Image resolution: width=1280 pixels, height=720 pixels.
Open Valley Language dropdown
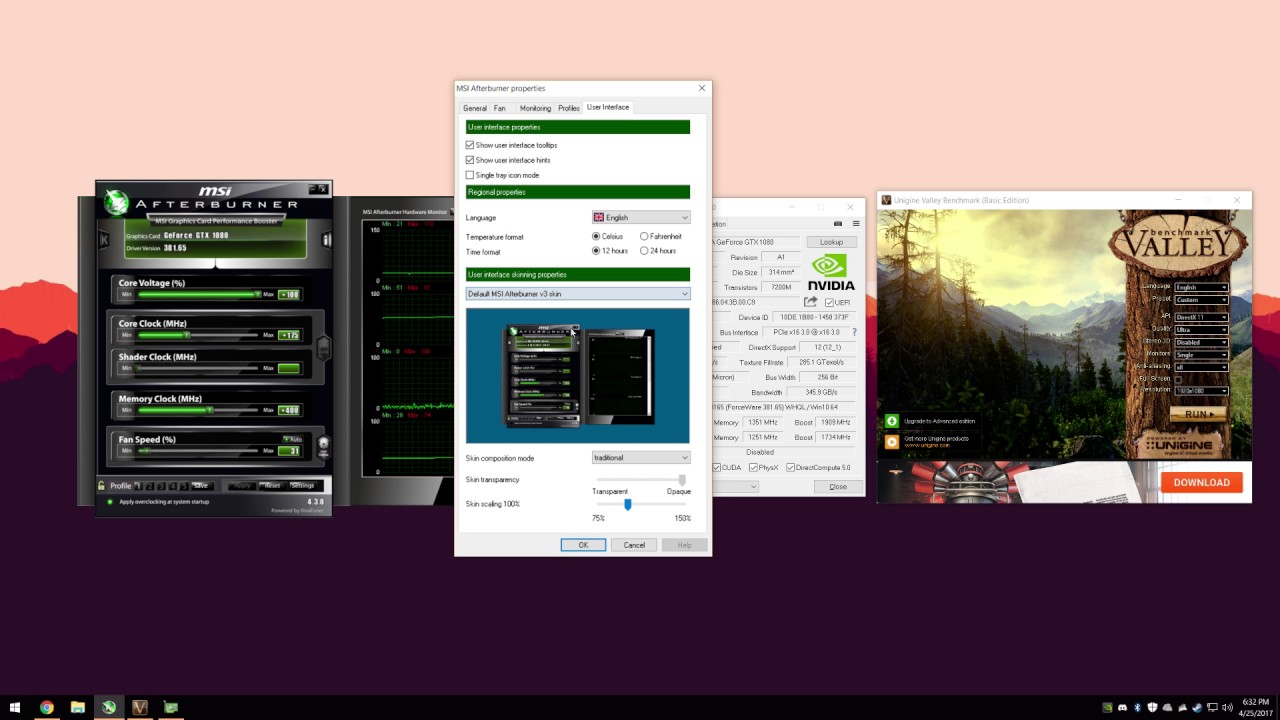[1201, 287]
